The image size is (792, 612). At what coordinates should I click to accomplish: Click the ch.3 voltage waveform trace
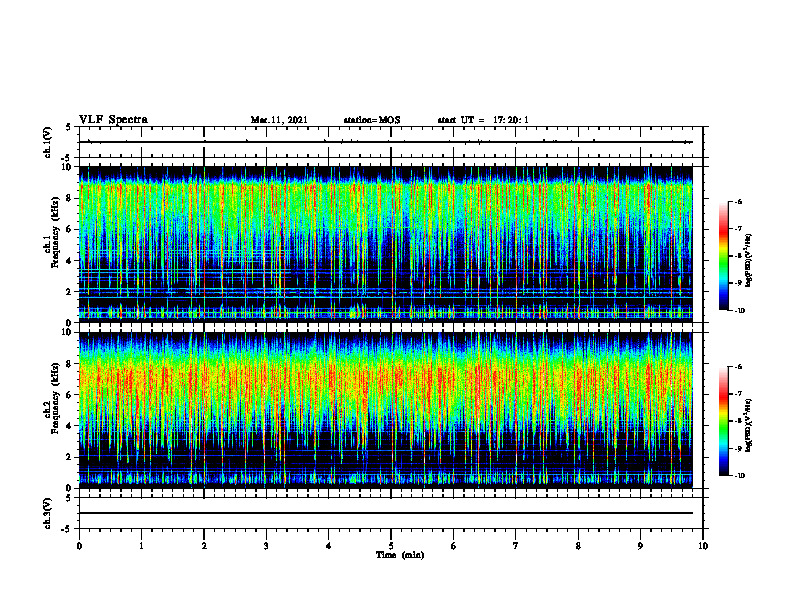[385, 513]
